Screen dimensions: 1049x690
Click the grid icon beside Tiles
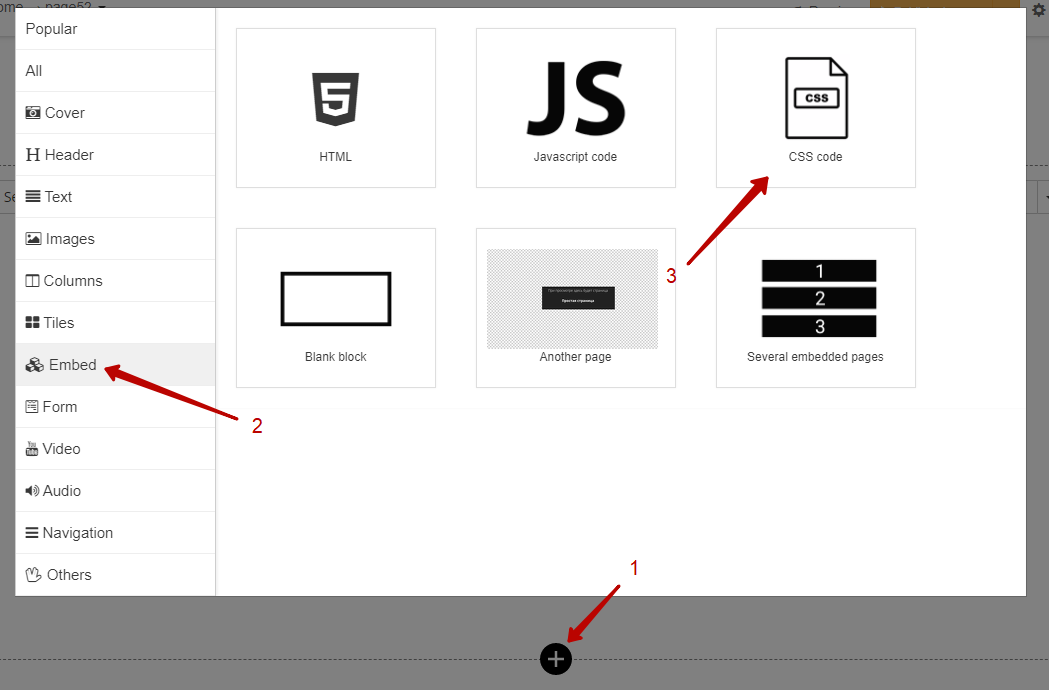[32, 323]
